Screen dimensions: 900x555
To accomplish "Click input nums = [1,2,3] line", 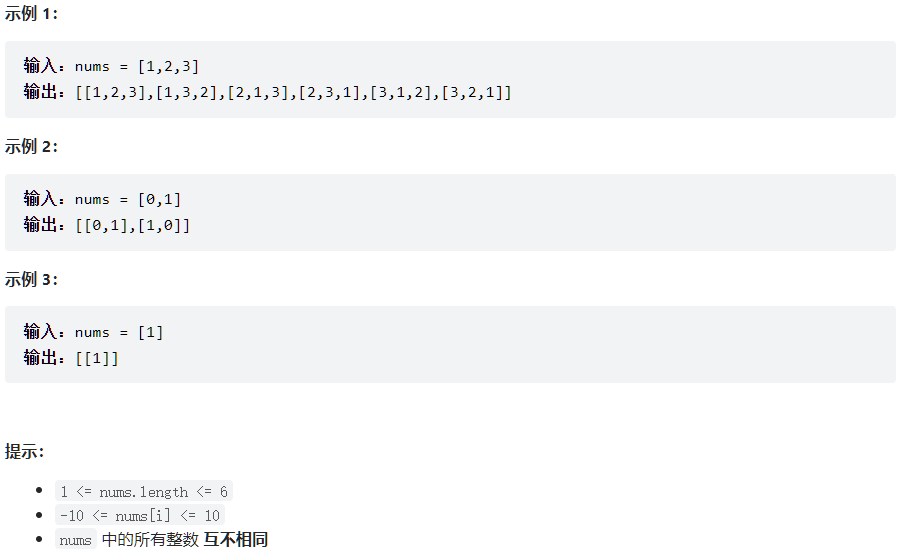I will click(111, 66).
